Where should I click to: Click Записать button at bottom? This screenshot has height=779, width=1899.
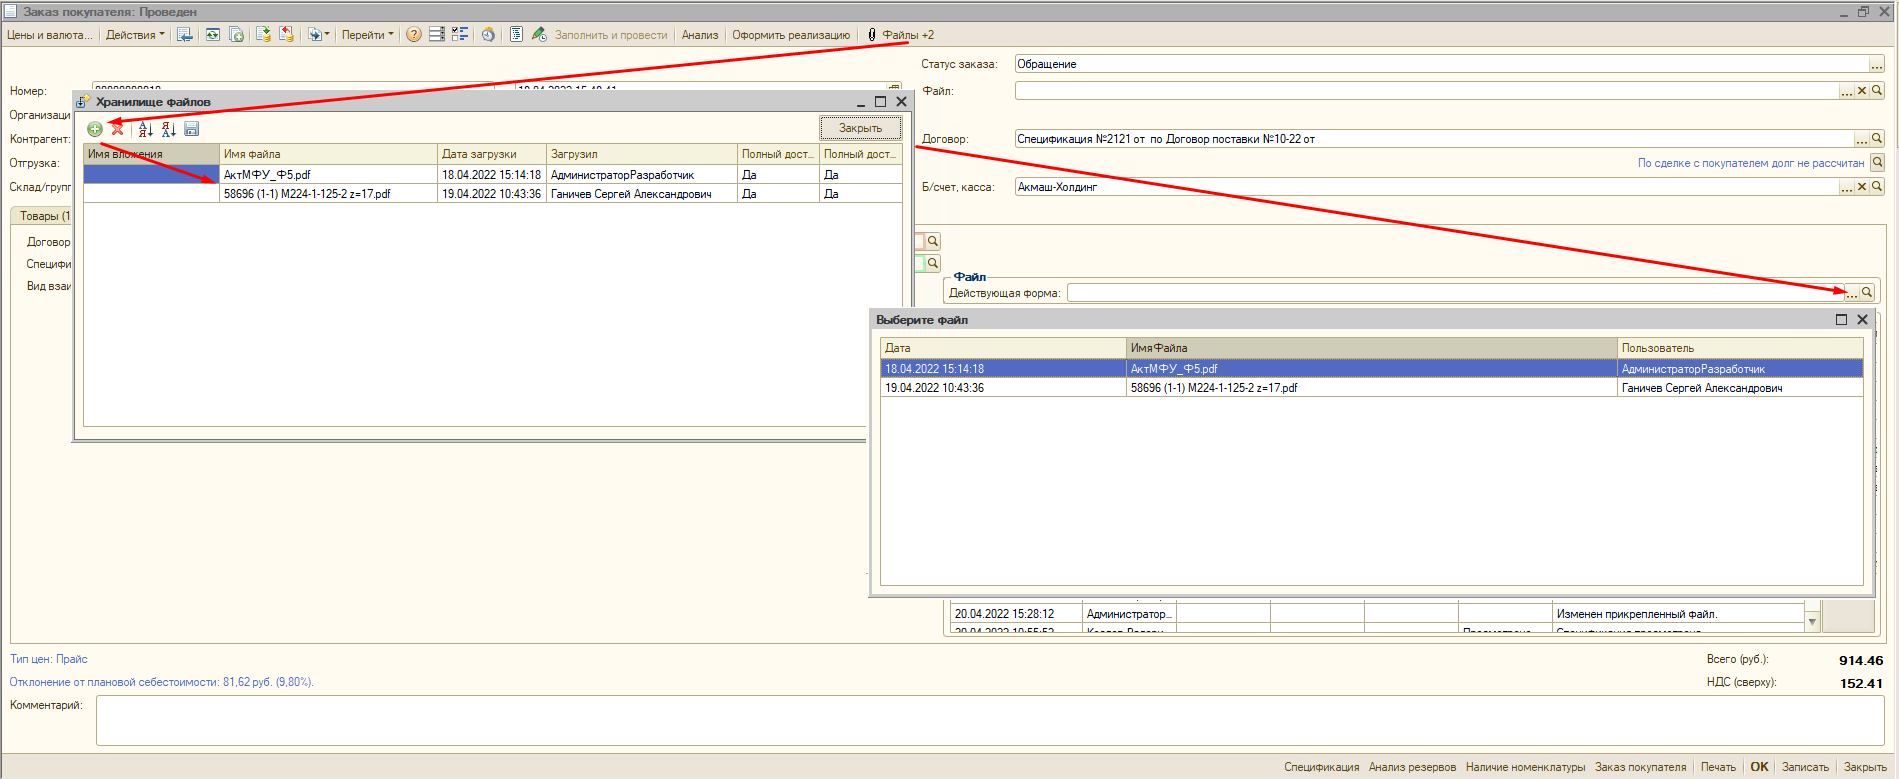click(x=1805, y=767)
